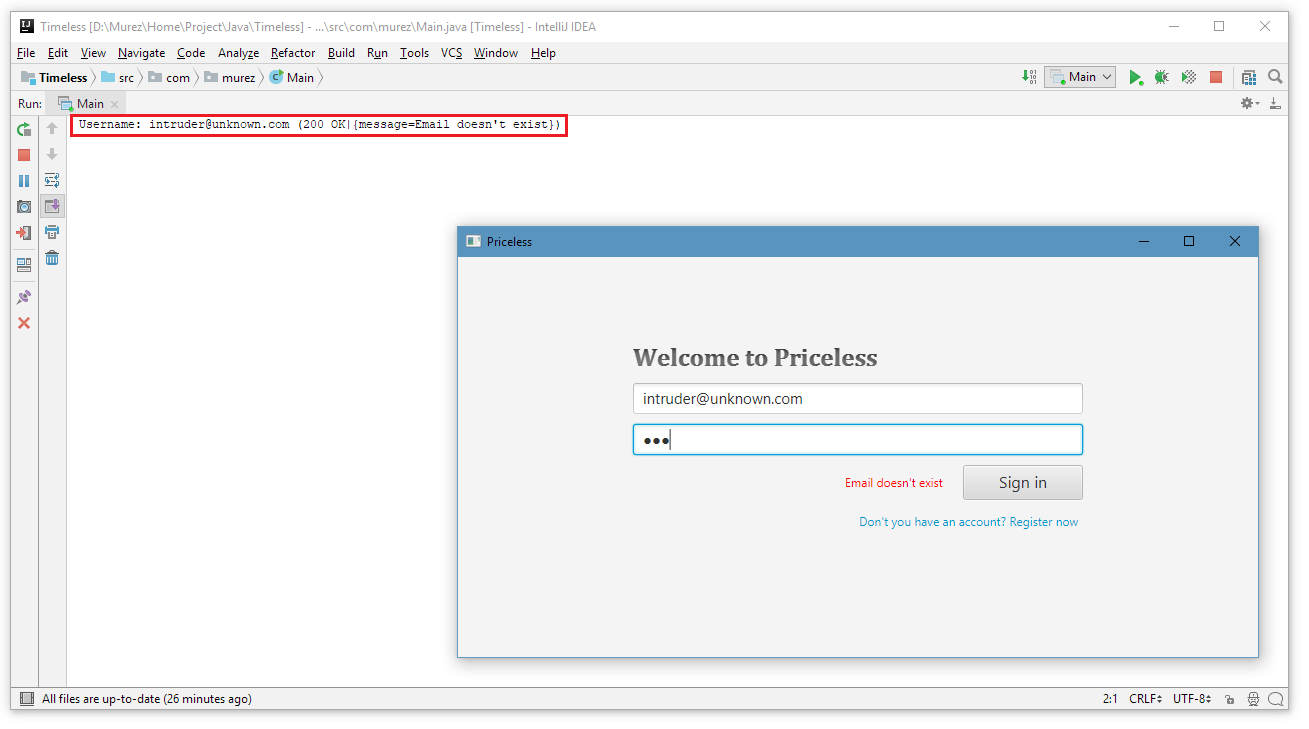The height and width of the screenshot is (729, 1309).
Task: Stop the running process with the red square
Action: tap(24, 155)
